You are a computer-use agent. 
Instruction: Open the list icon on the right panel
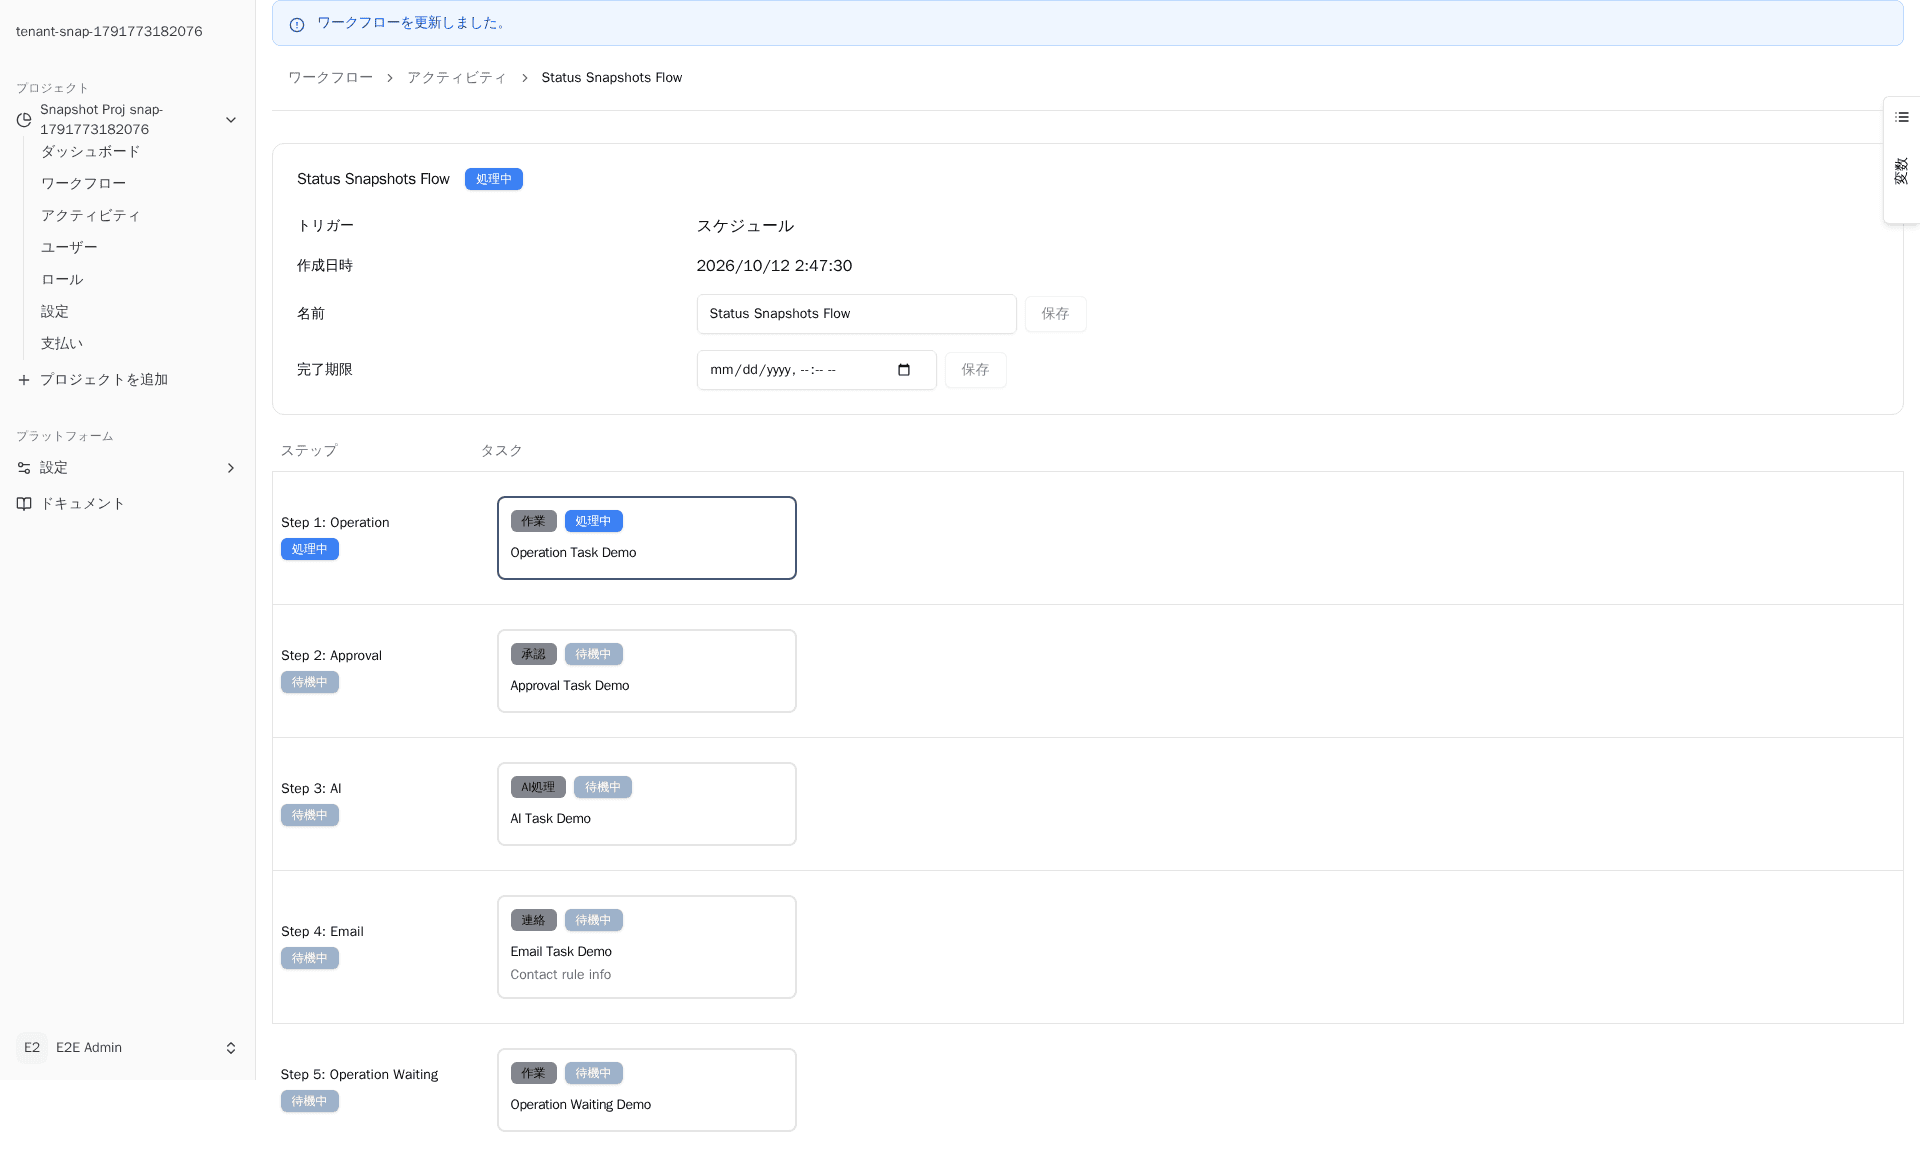tap(1902, 118)
